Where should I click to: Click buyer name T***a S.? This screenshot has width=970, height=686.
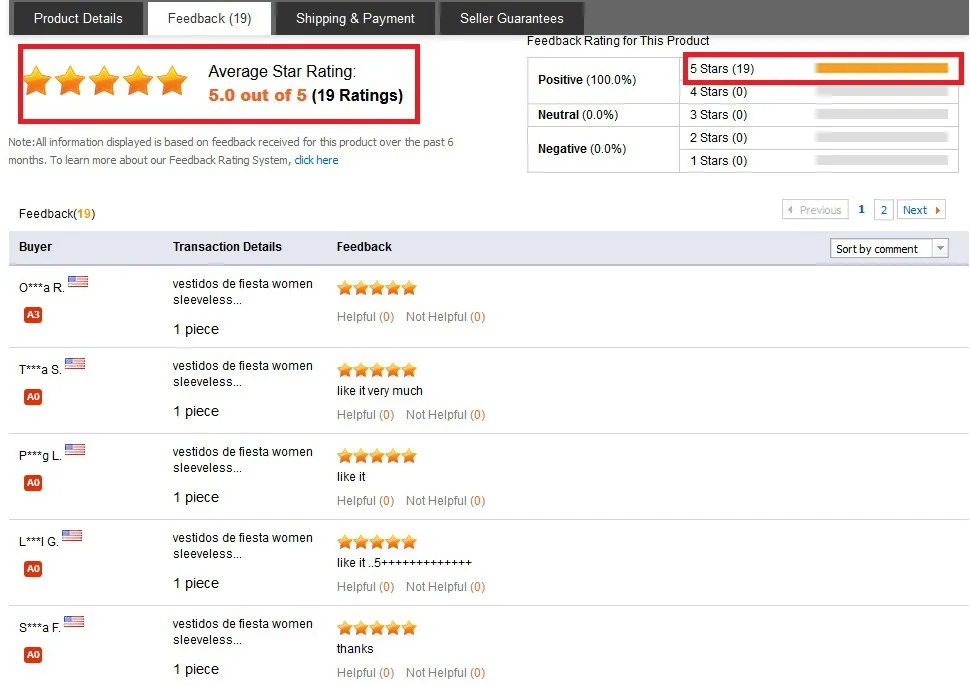[x=40, y=370]
